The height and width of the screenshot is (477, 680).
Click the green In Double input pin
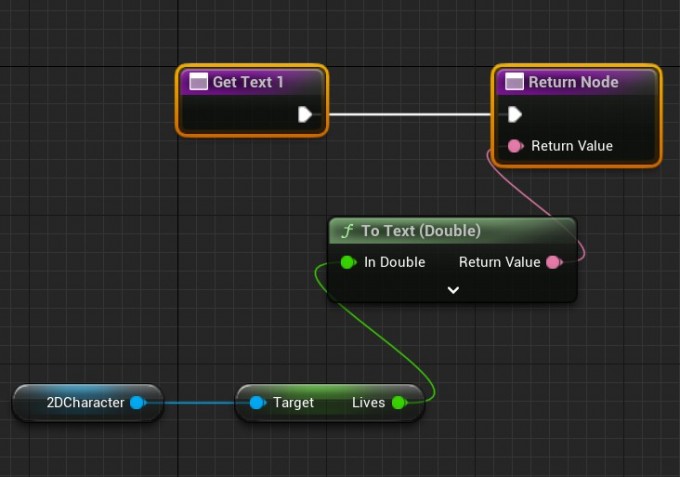[348, 262]
